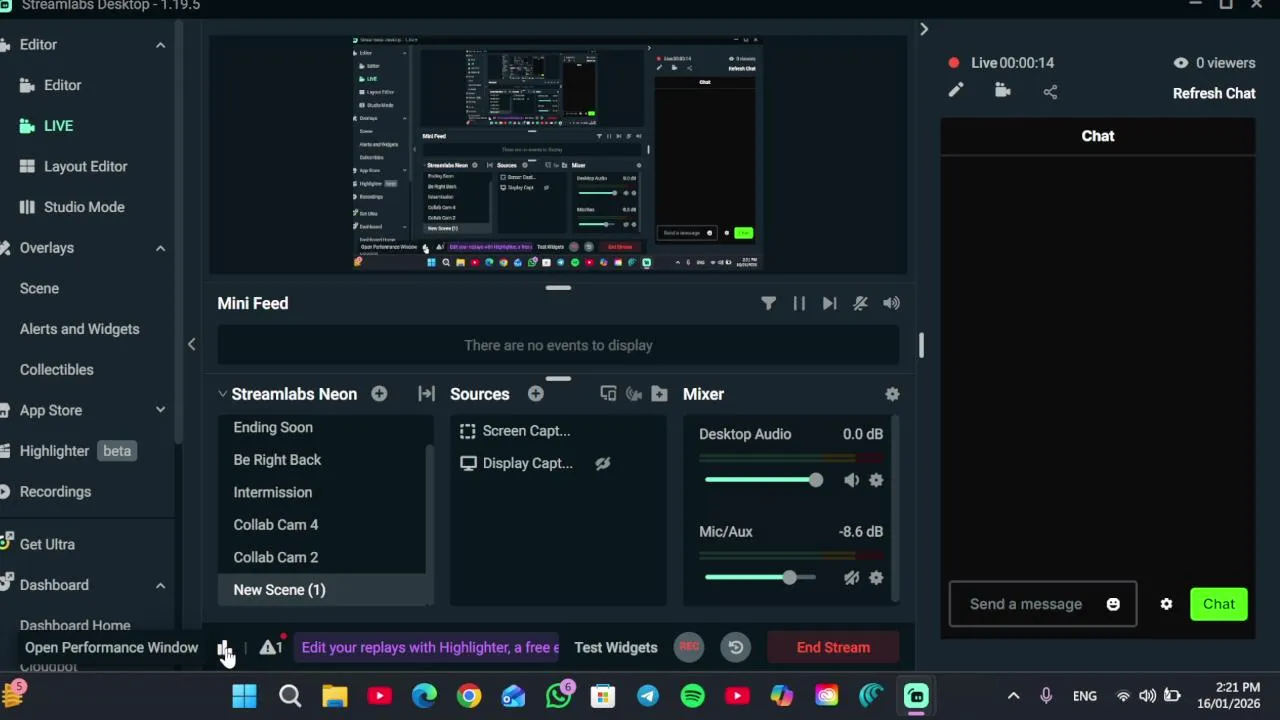
Task: Unmute the Mic/Aux channel
Action: (851, 578)
